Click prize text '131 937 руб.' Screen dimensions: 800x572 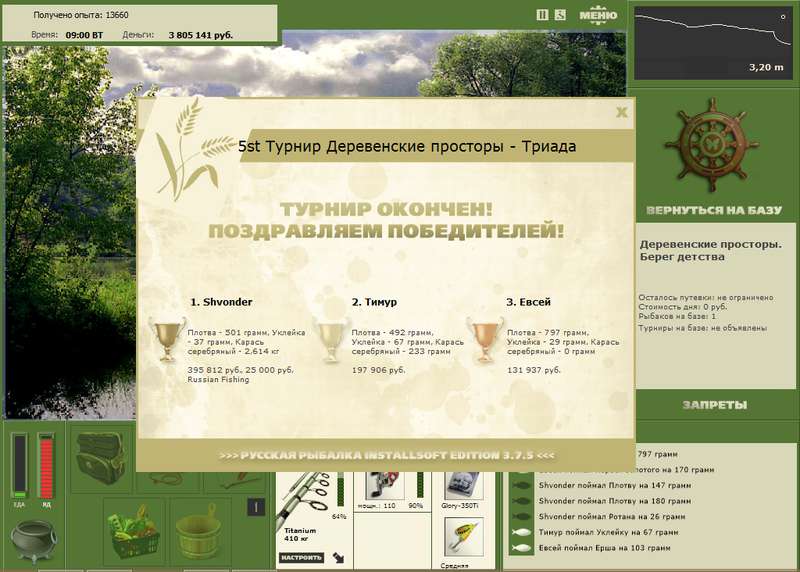coord(533,370)
